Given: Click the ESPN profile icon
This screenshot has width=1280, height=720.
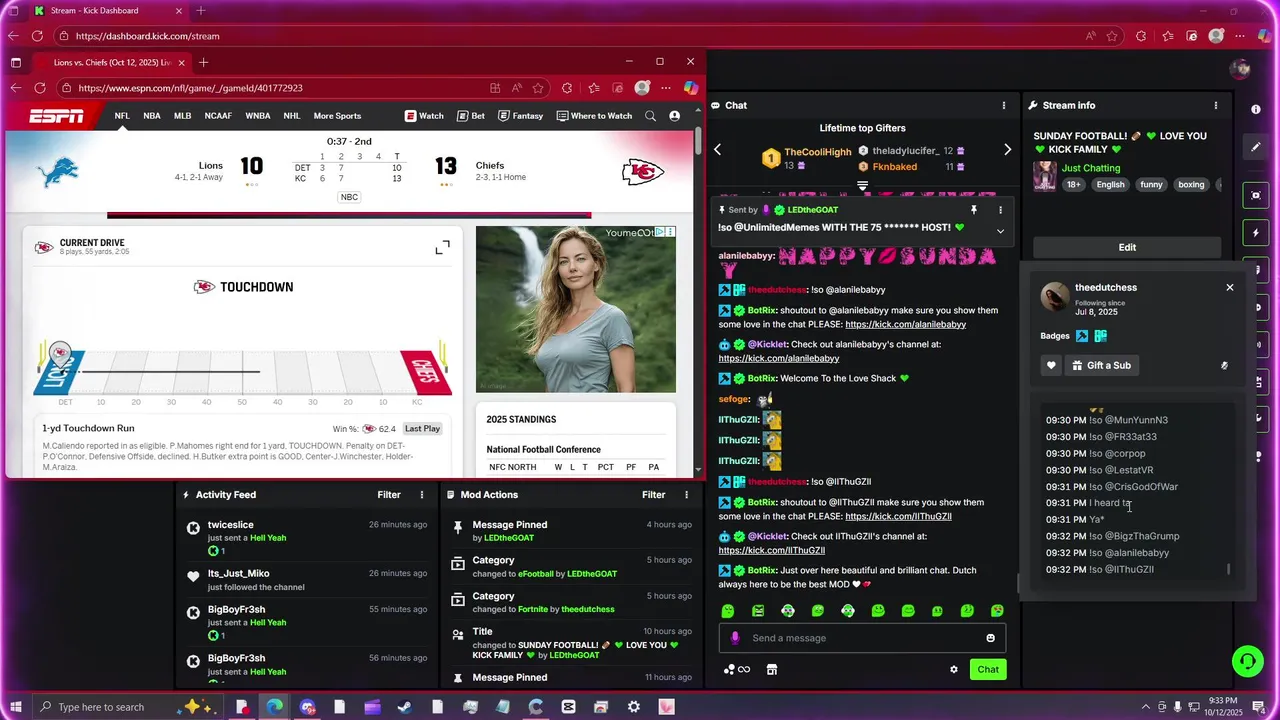Looking at the screenshot, I should click(675, 116).
